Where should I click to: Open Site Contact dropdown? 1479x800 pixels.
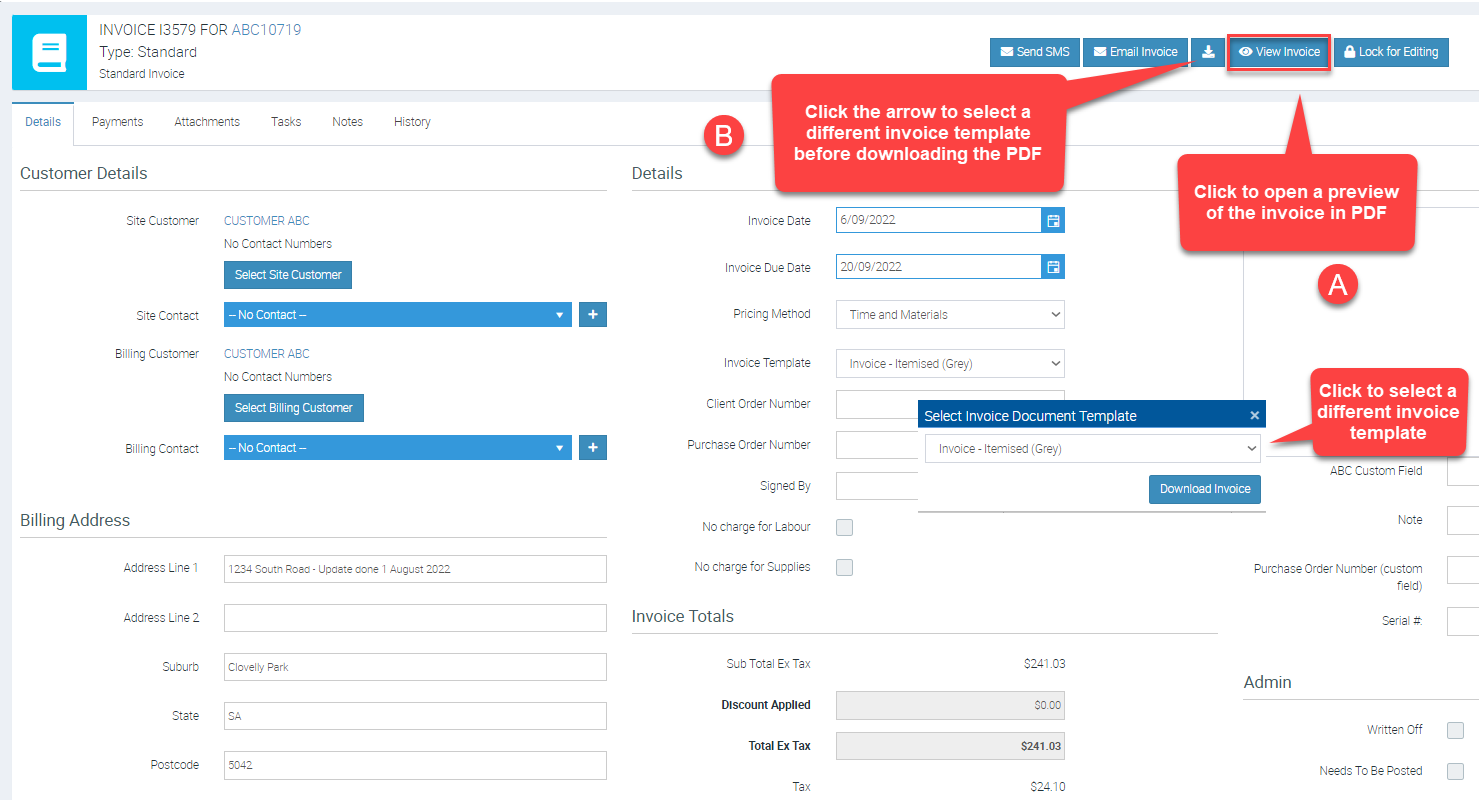pyautogui.click(x=398, y=315)
